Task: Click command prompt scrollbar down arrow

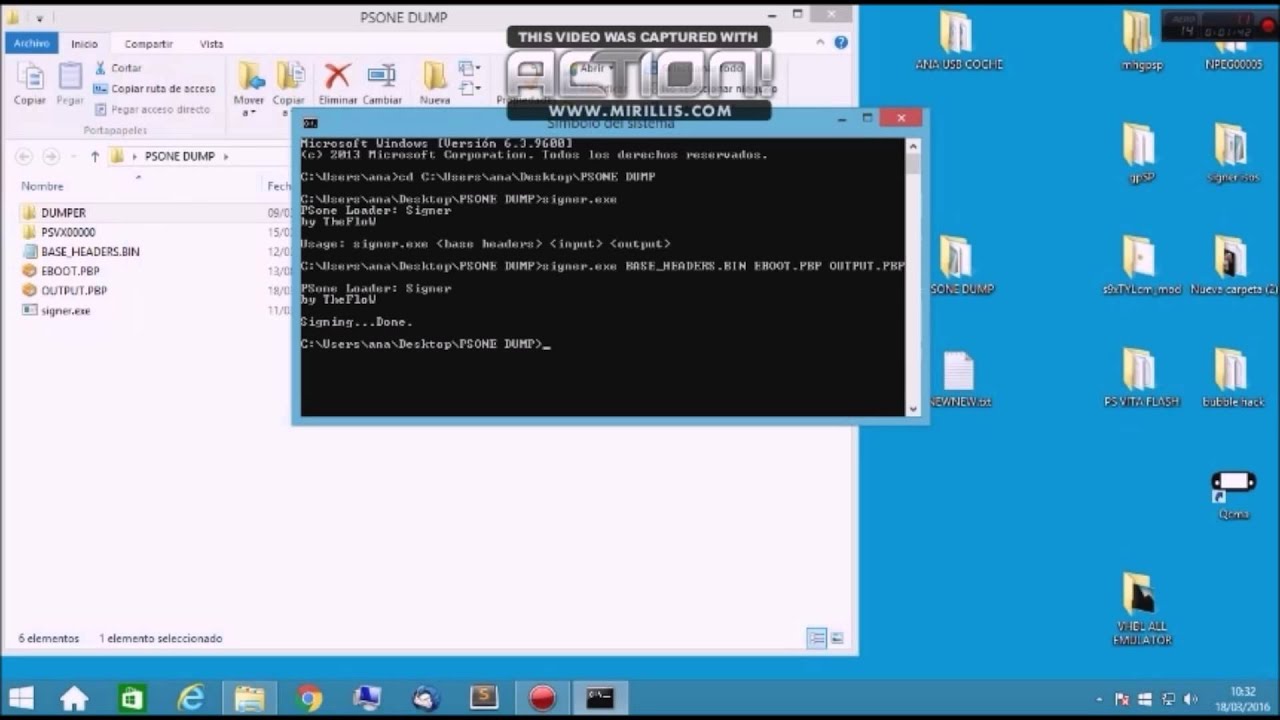Action: pyautogui.click(x=913, y=408)
